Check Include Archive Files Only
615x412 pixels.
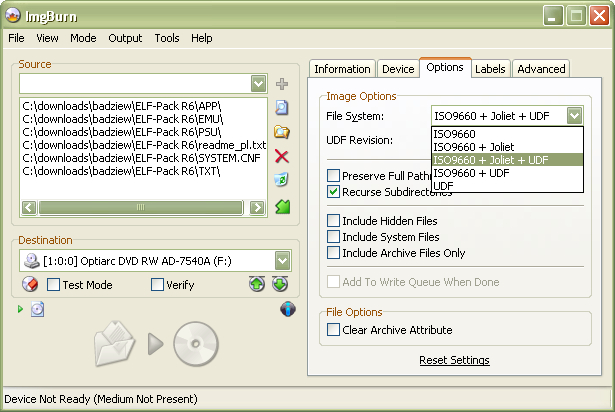coord(333,253)
